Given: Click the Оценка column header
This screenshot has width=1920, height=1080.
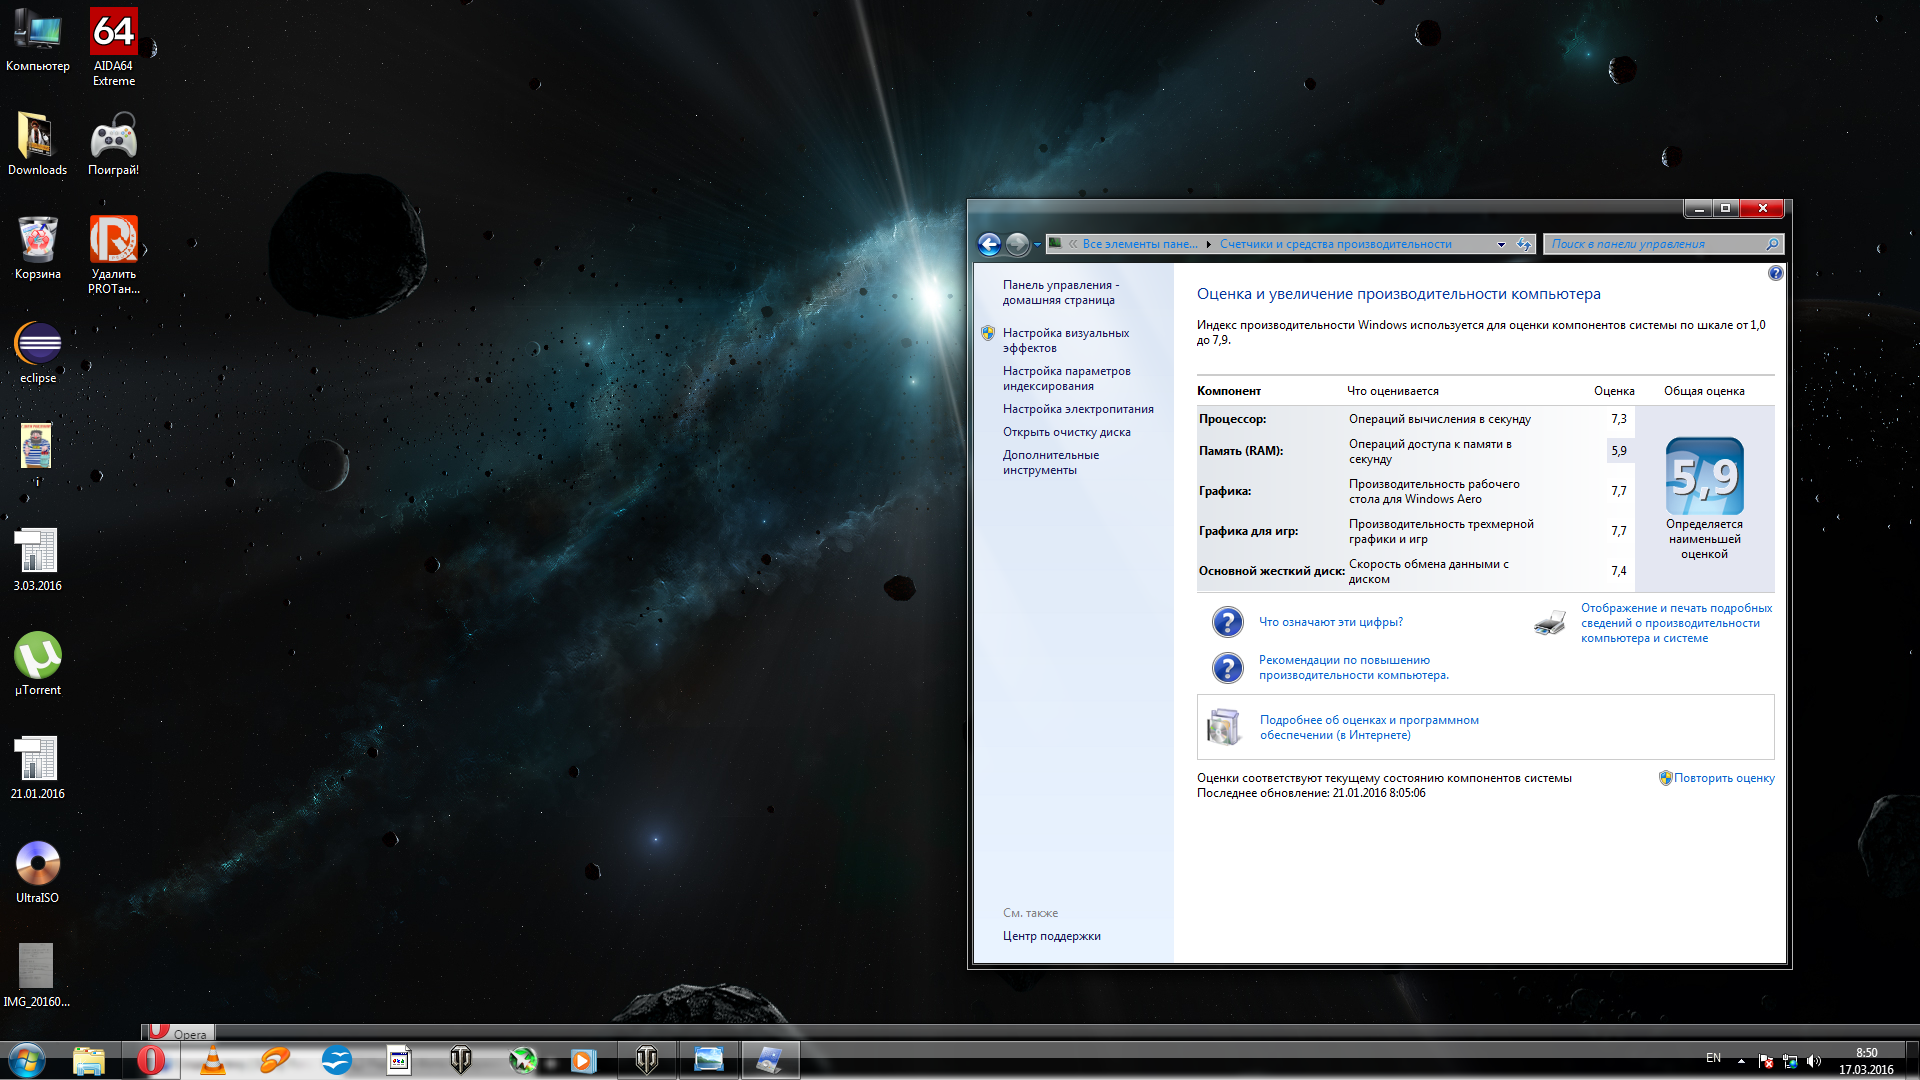Looking at the screenshot, I should (1614, 391).
